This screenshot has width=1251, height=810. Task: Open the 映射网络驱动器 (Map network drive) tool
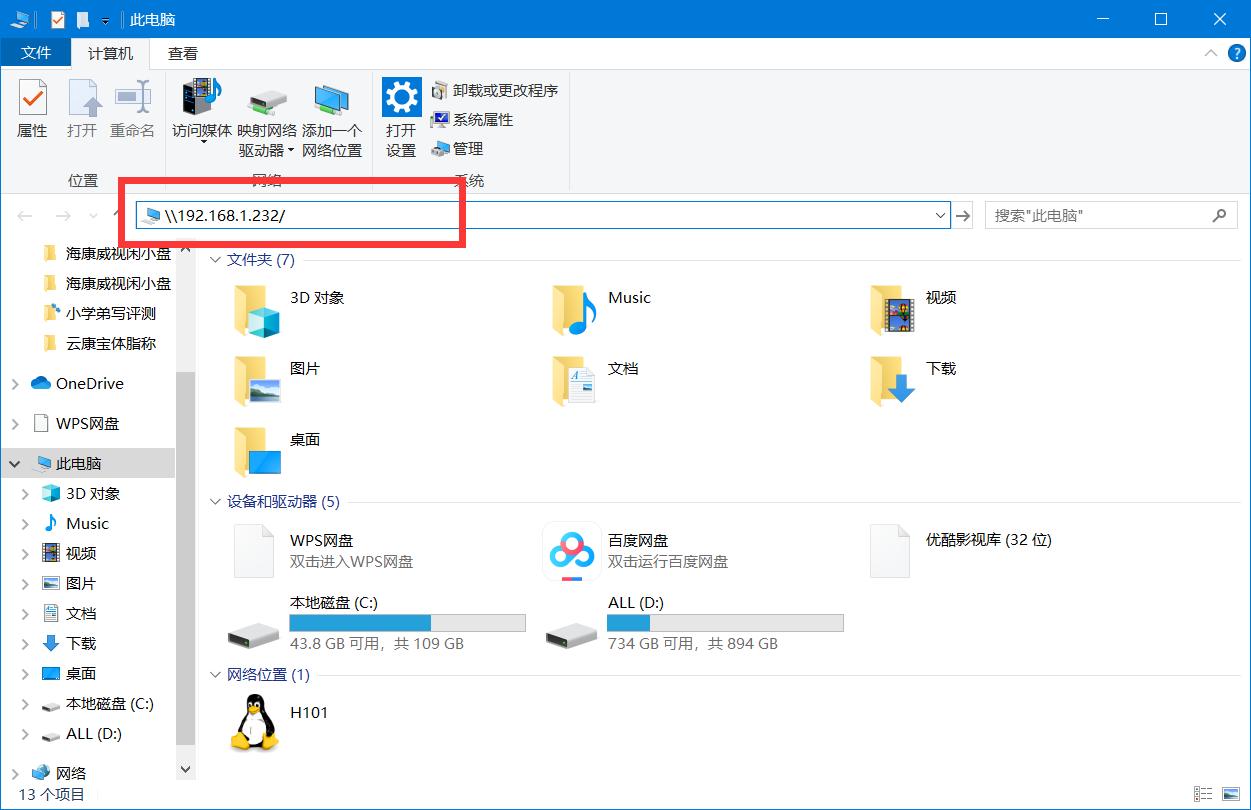pos(265,117)
